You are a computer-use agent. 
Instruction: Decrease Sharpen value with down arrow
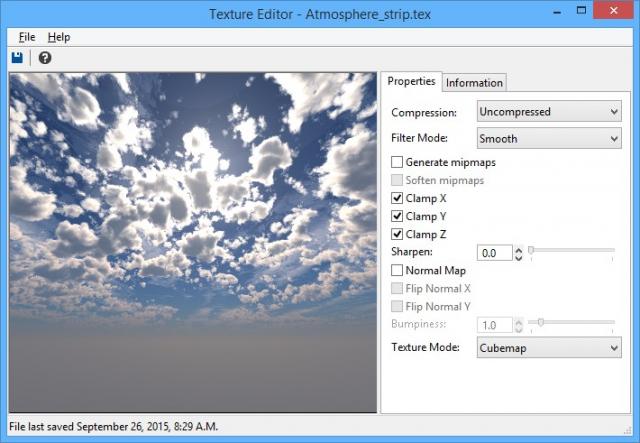tap(518, 257)
